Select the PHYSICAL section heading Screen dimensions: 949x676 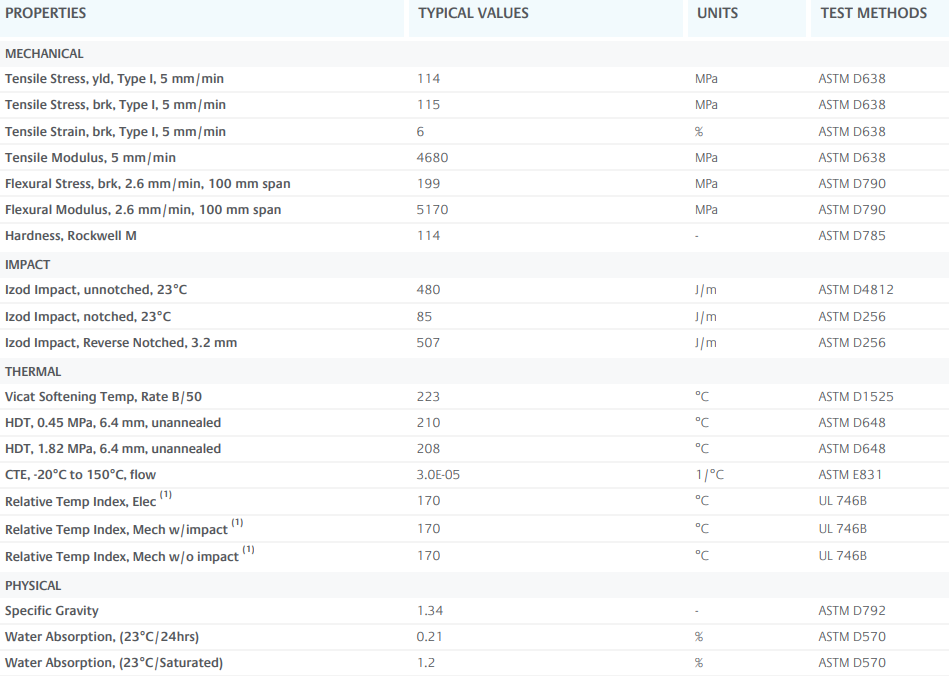click(x=33, y=586)
